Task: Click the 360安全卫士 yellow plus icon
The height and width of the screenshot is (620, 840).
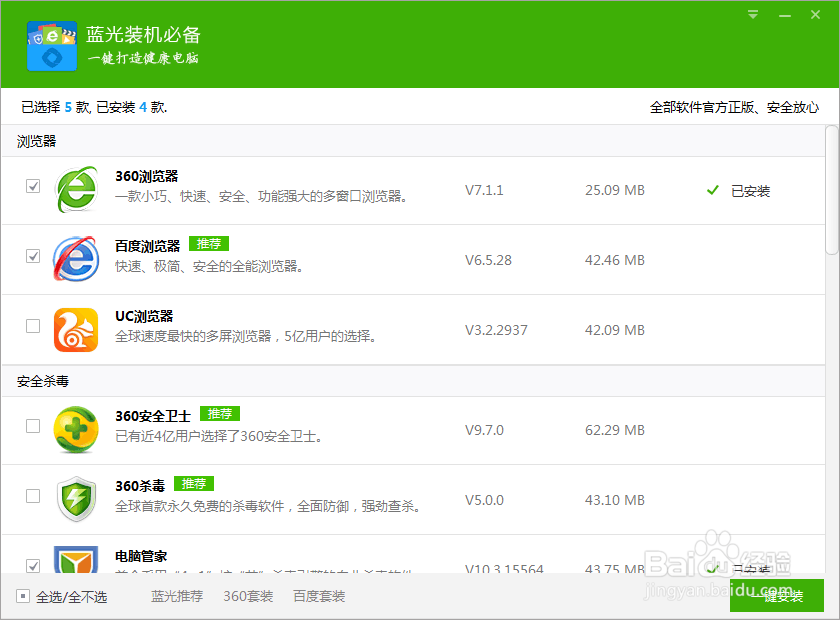Action: (x=76, y=430)
